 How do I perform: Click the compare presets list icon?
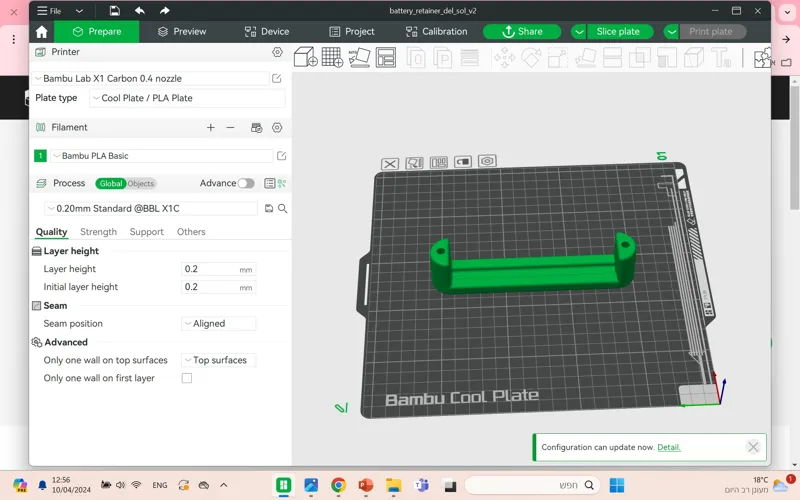[269, 183]
